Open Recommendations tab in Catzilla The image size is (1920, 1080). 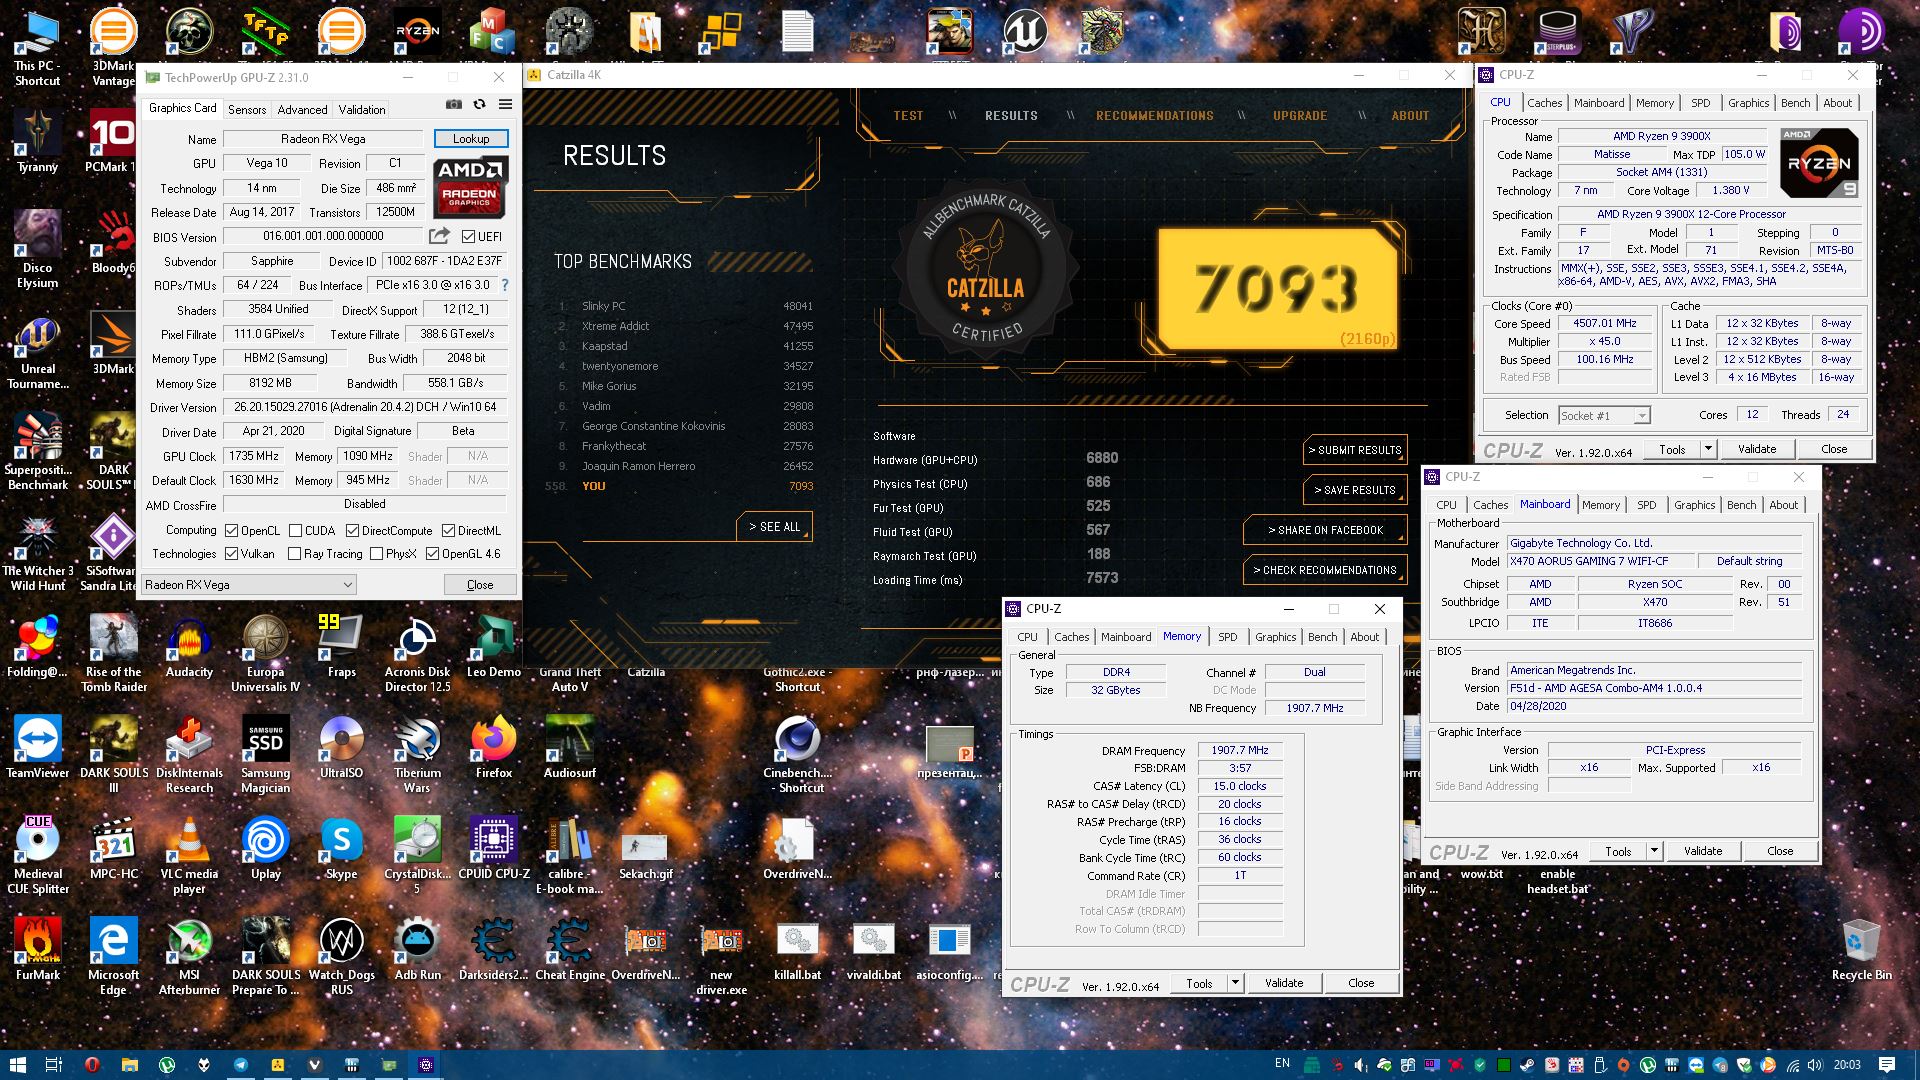click(x=1154, y=116)
